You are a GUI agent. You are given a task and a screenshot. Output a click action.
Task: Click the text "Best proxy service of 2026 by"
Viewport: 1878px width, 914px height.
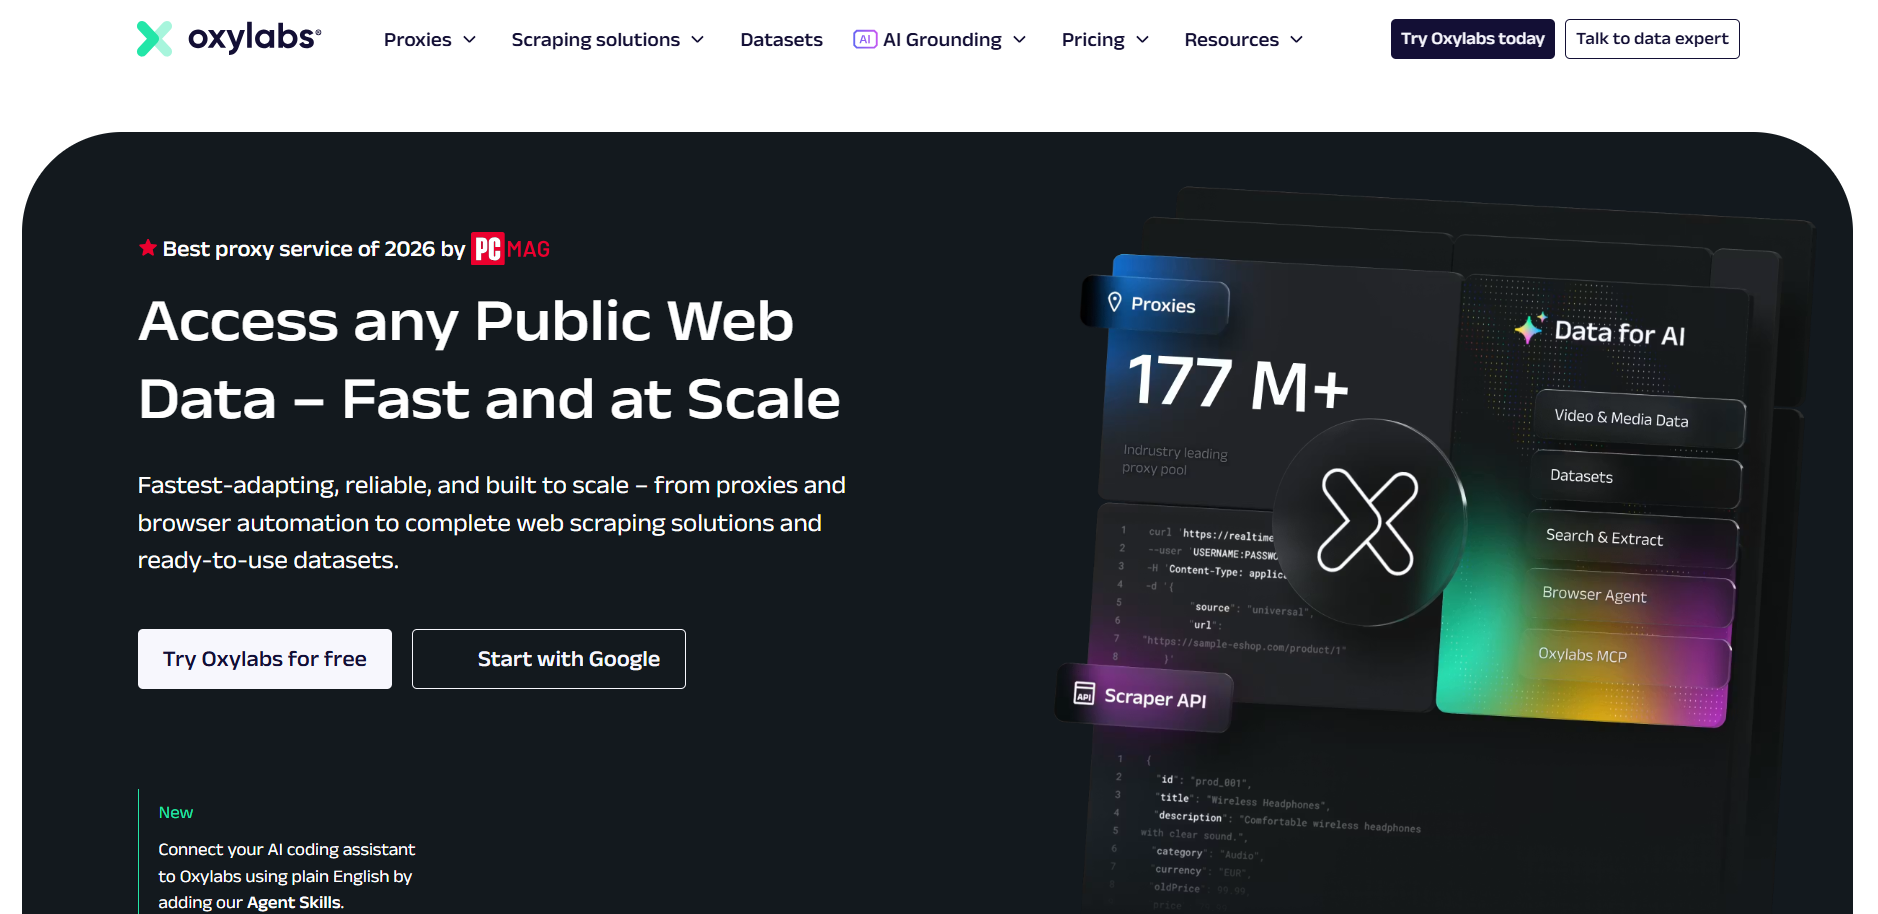pos(314,249)
